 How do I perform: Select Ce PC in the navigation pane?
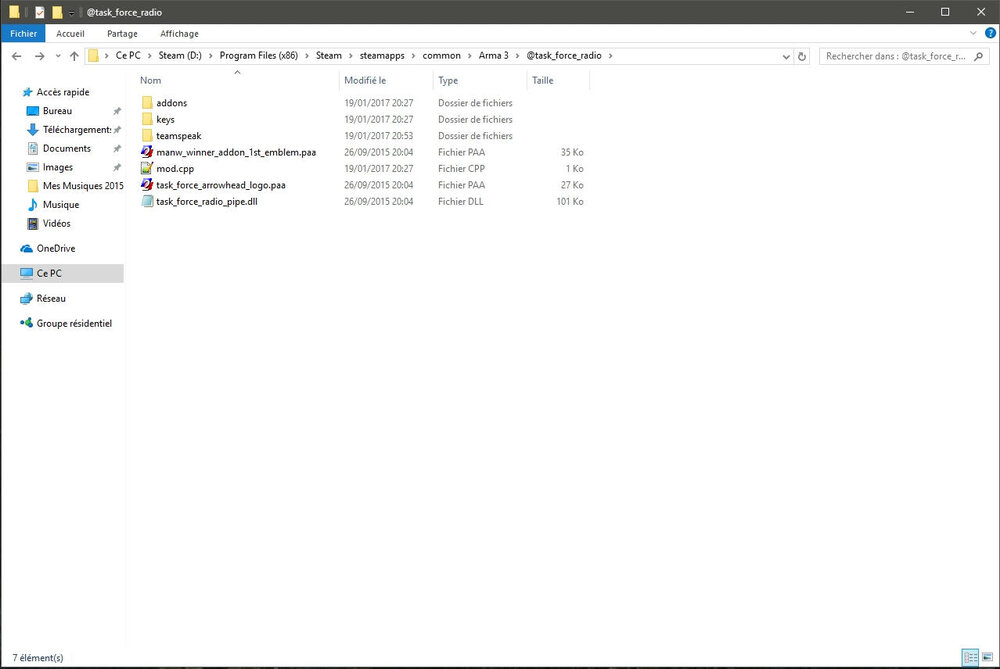click(x=62, y=273)
